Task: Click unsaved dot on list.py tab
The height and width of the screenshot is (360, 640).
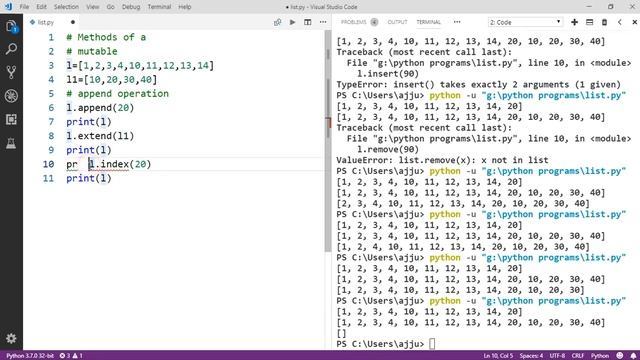Action: point(73,22)
